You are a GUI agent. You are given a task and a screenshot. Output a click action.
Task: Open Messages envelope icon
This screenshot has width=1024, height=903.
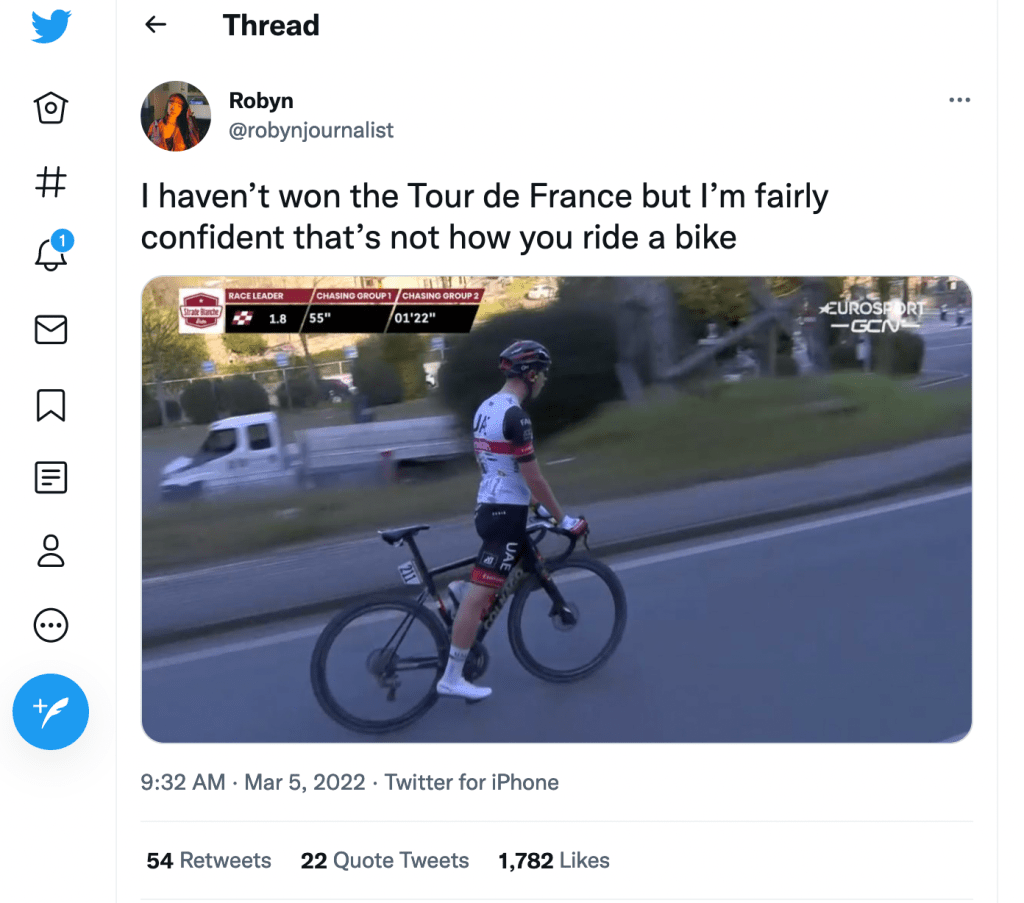point(51,330)
